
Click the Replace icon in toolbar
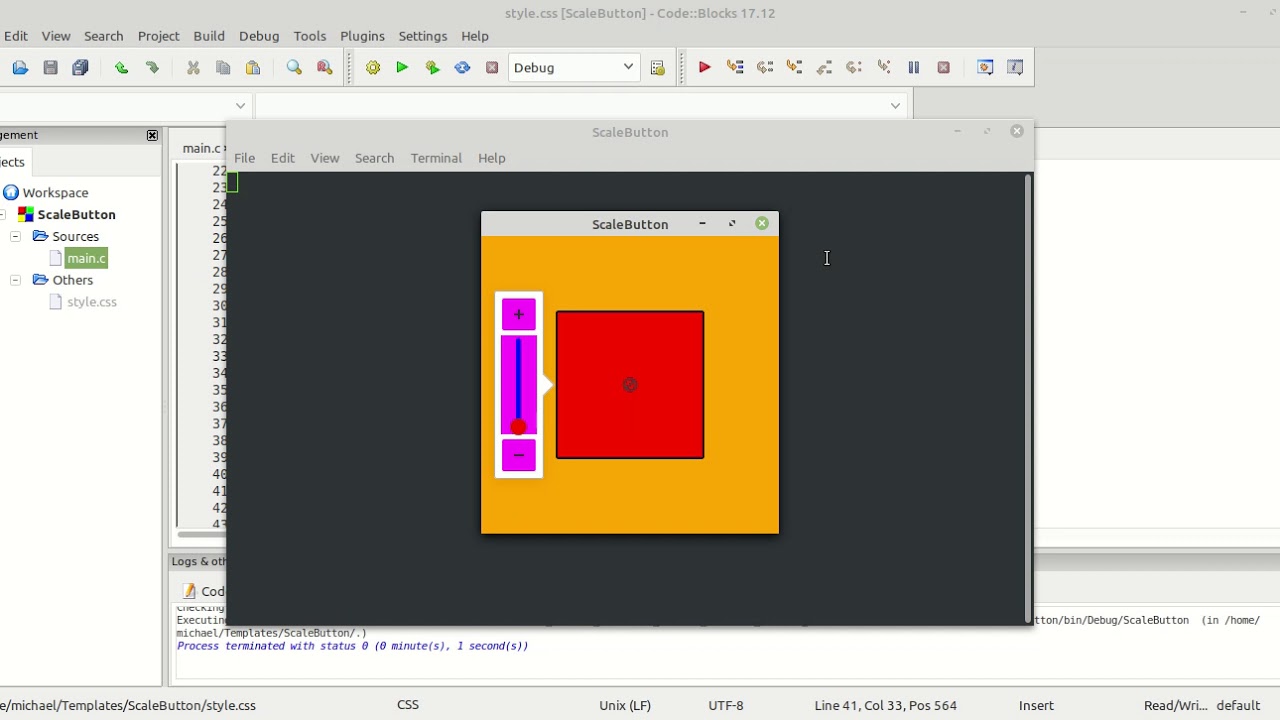[x=324, y=68]
